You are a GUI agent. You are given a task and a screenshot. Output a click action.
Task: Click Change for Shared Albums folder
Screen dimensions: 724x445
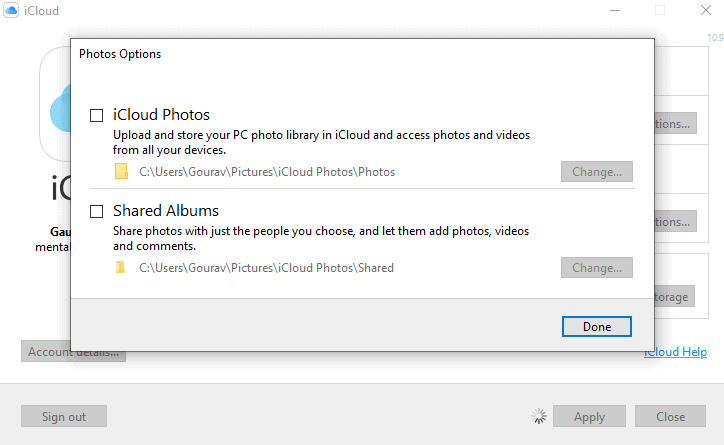click(597, 268)
